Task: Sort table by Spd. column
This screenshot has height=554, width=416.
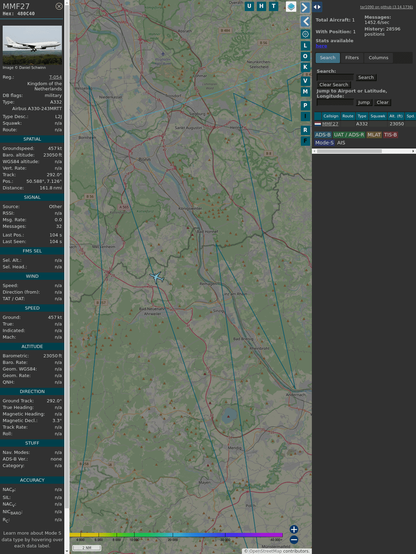Action: click(410, 116)
